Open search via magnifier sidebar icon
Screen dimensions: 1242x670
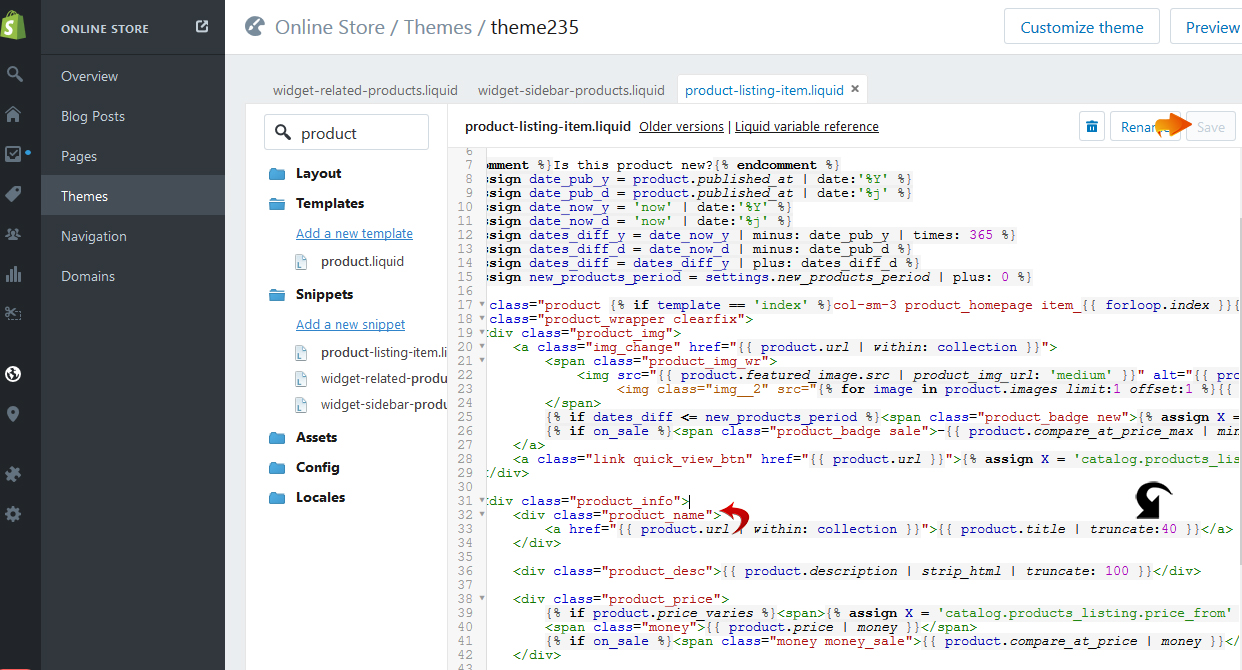click(x=14, y=74)
